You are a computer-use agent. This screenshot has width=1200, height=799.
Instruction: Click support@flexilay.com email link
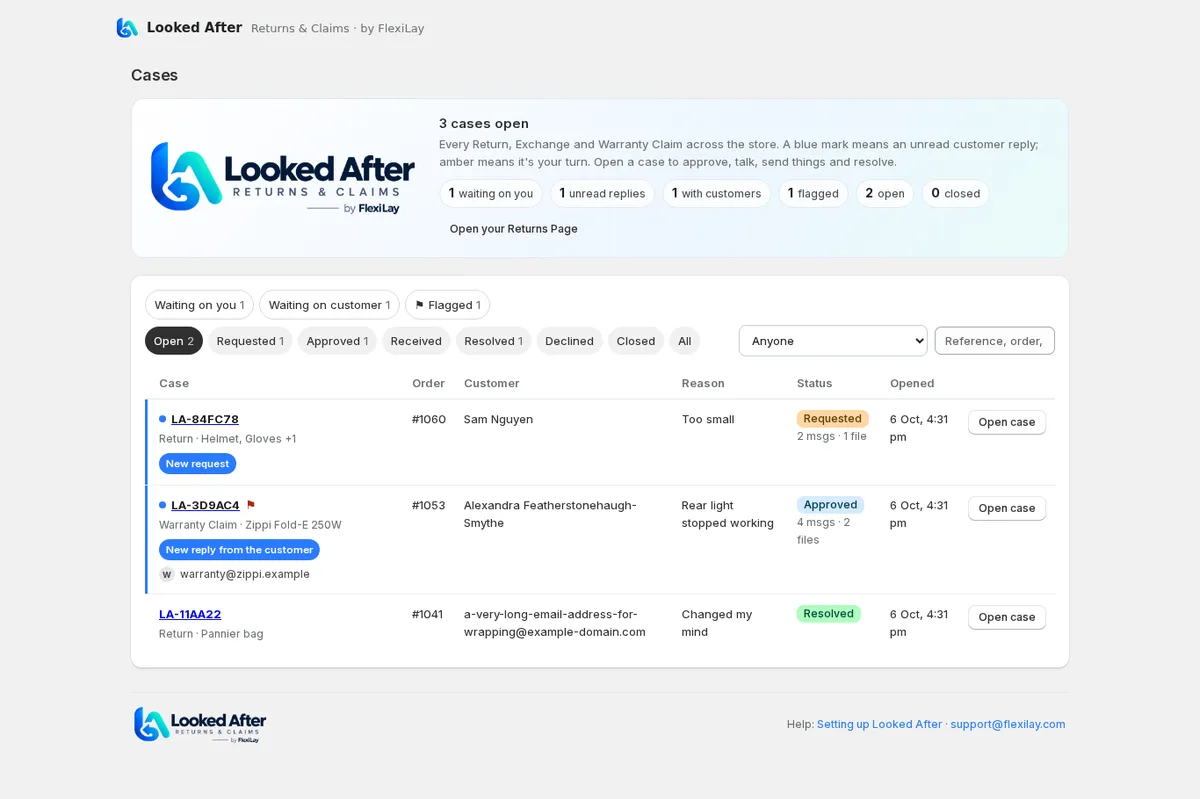click(x=1008, y=724)
